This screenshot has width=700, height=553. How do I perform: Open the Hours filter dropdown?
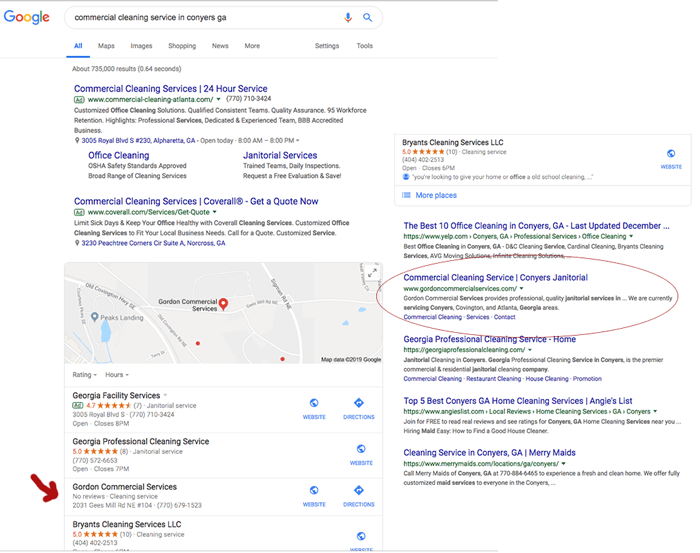[117, 375]
